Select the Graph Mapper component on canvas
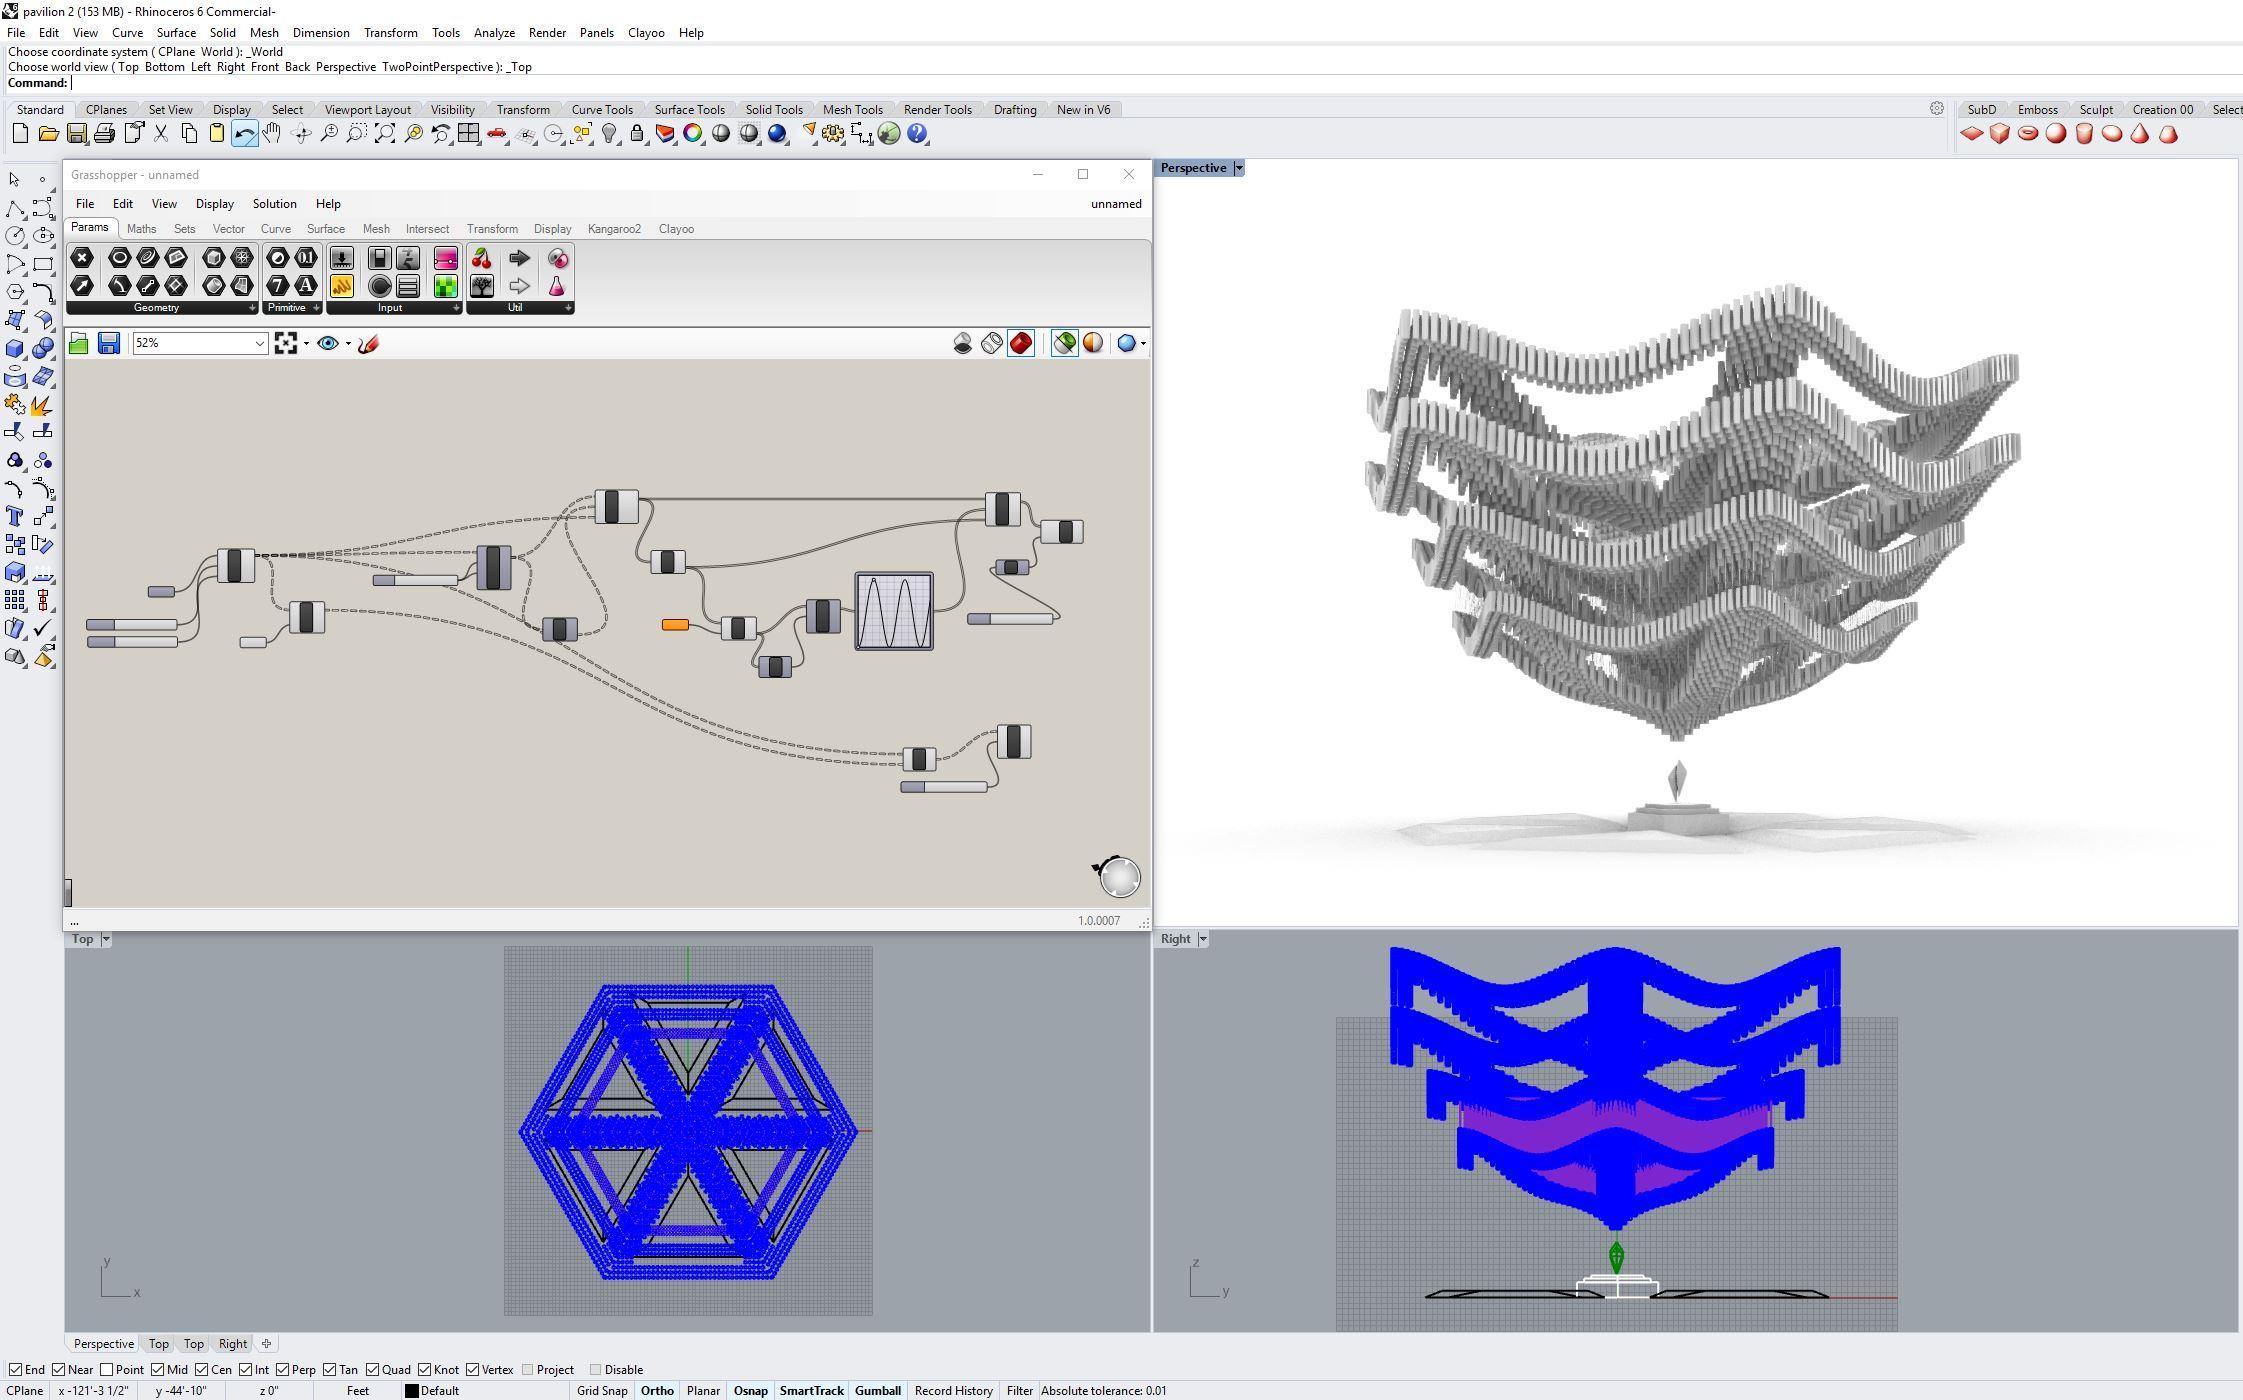The height and width of the screenshot is (1400, 2243). (x=894, y=611)
